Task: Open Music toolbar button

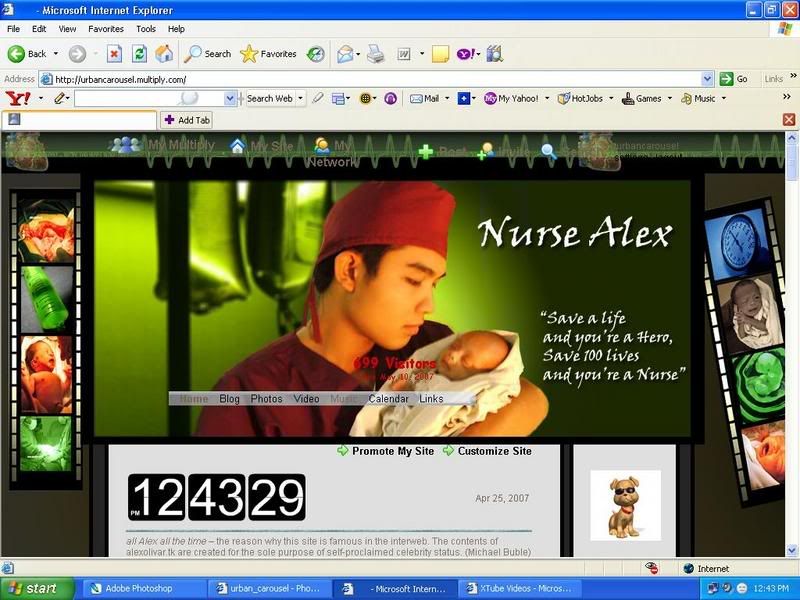Action: pyautogui.click(x=698, y=98)
